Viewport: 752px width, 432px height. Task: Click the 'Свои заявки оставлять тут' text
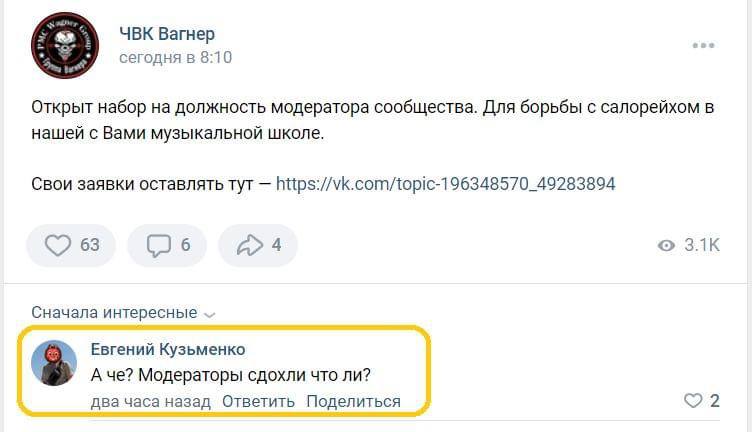143,184
